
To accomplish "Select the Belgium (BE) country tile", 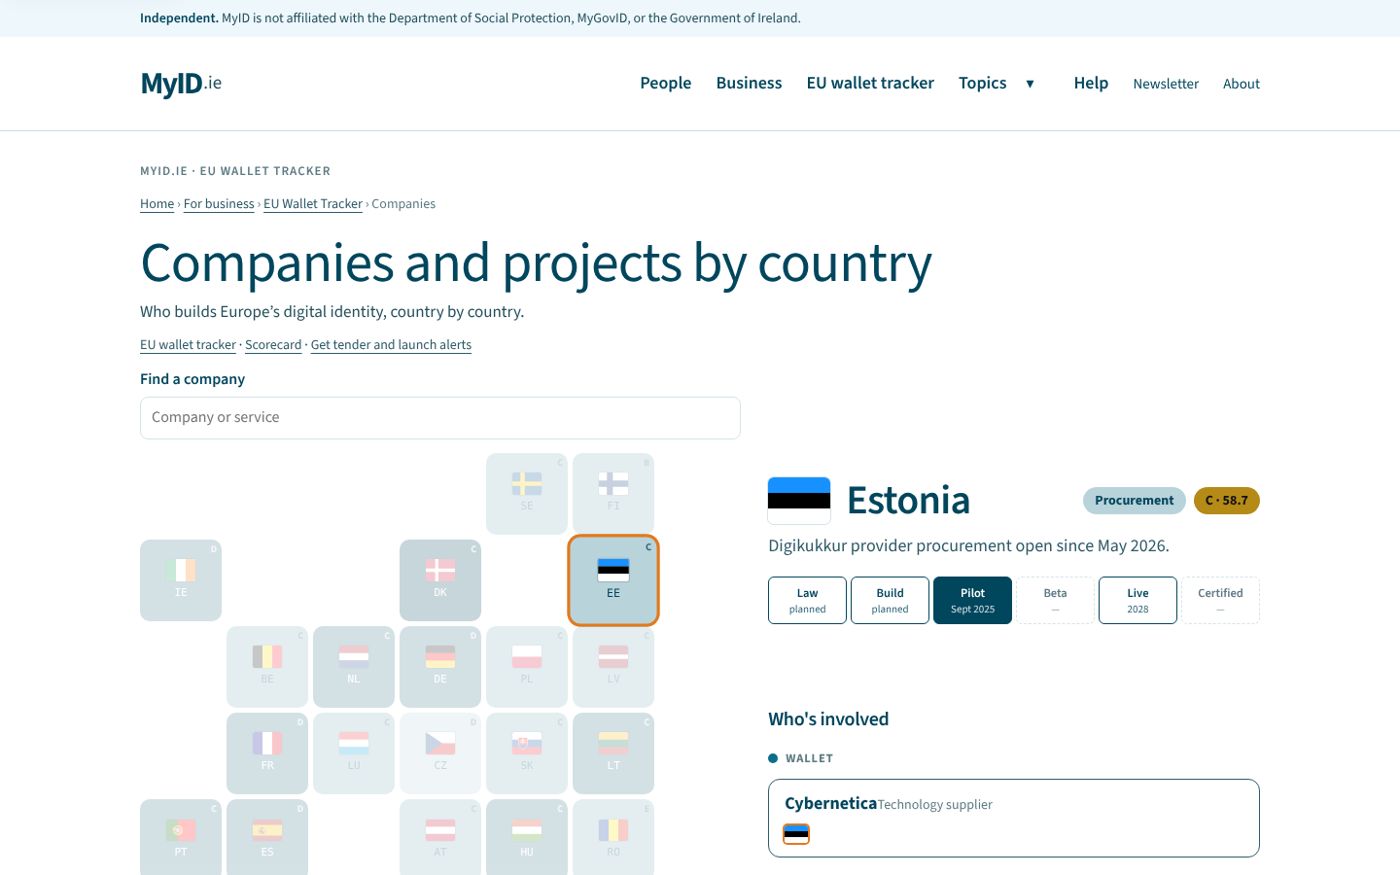I will (x=267, y=667).
